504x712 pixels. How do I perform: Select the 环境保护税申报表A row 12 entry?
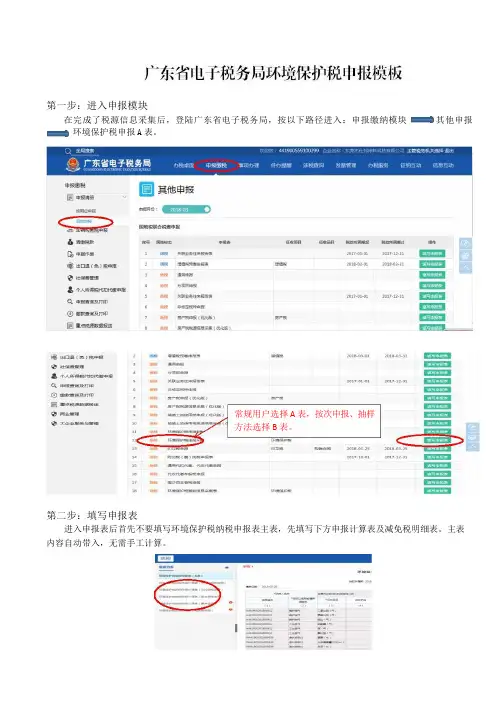[185, 440]
